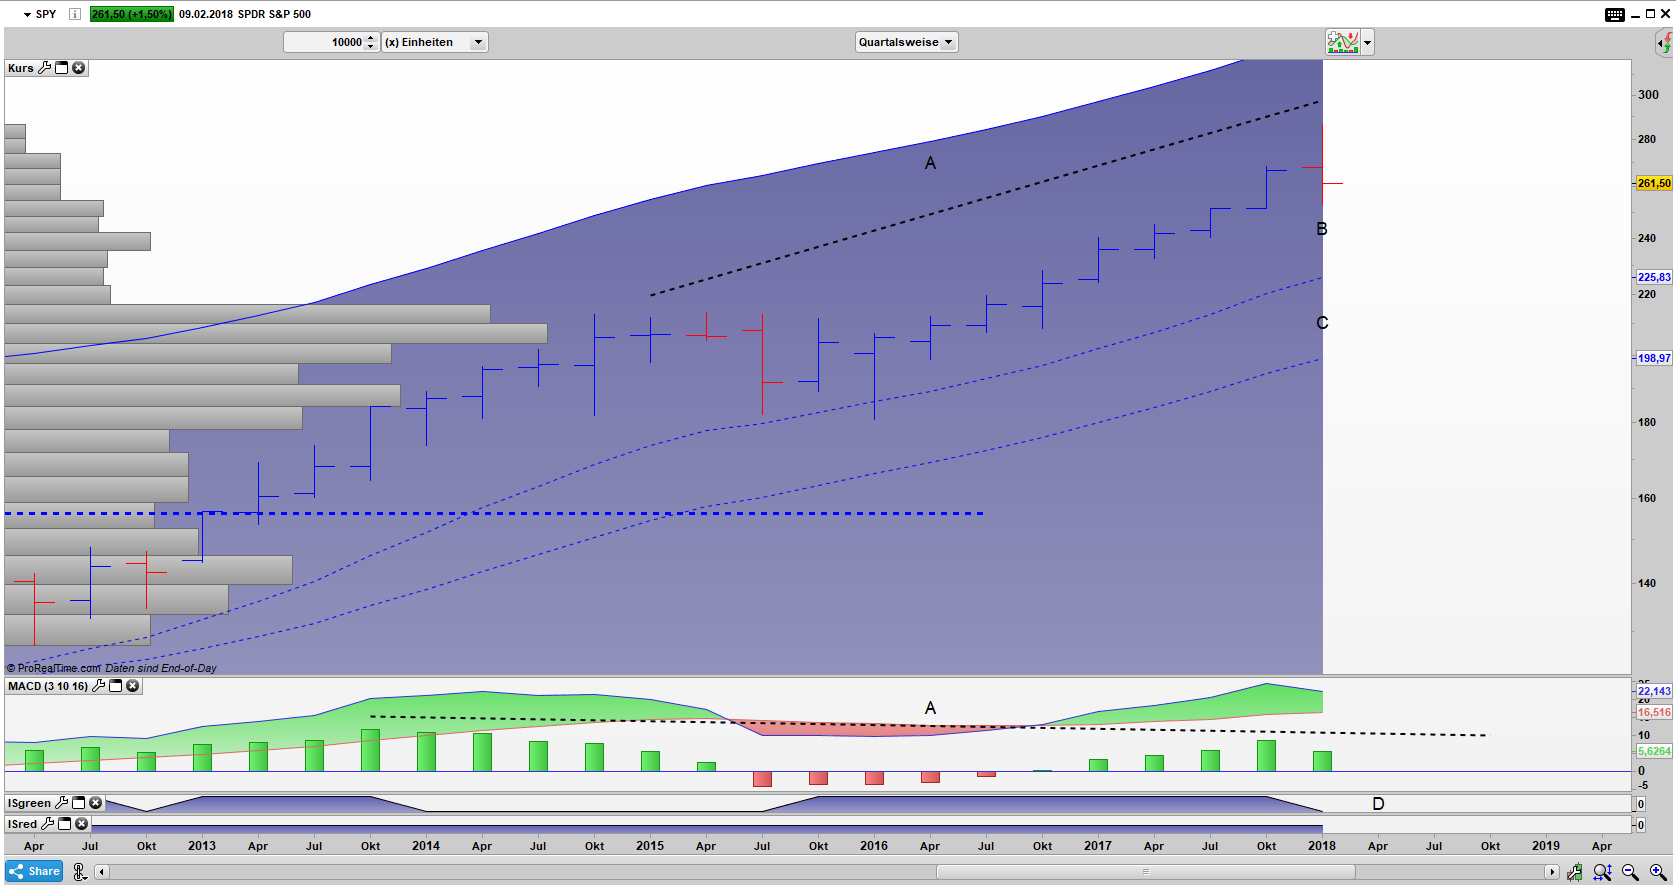1676x888 pixels.
Task: Maximize the ISgreen indicator panel
Action: [x=79, y=803]
